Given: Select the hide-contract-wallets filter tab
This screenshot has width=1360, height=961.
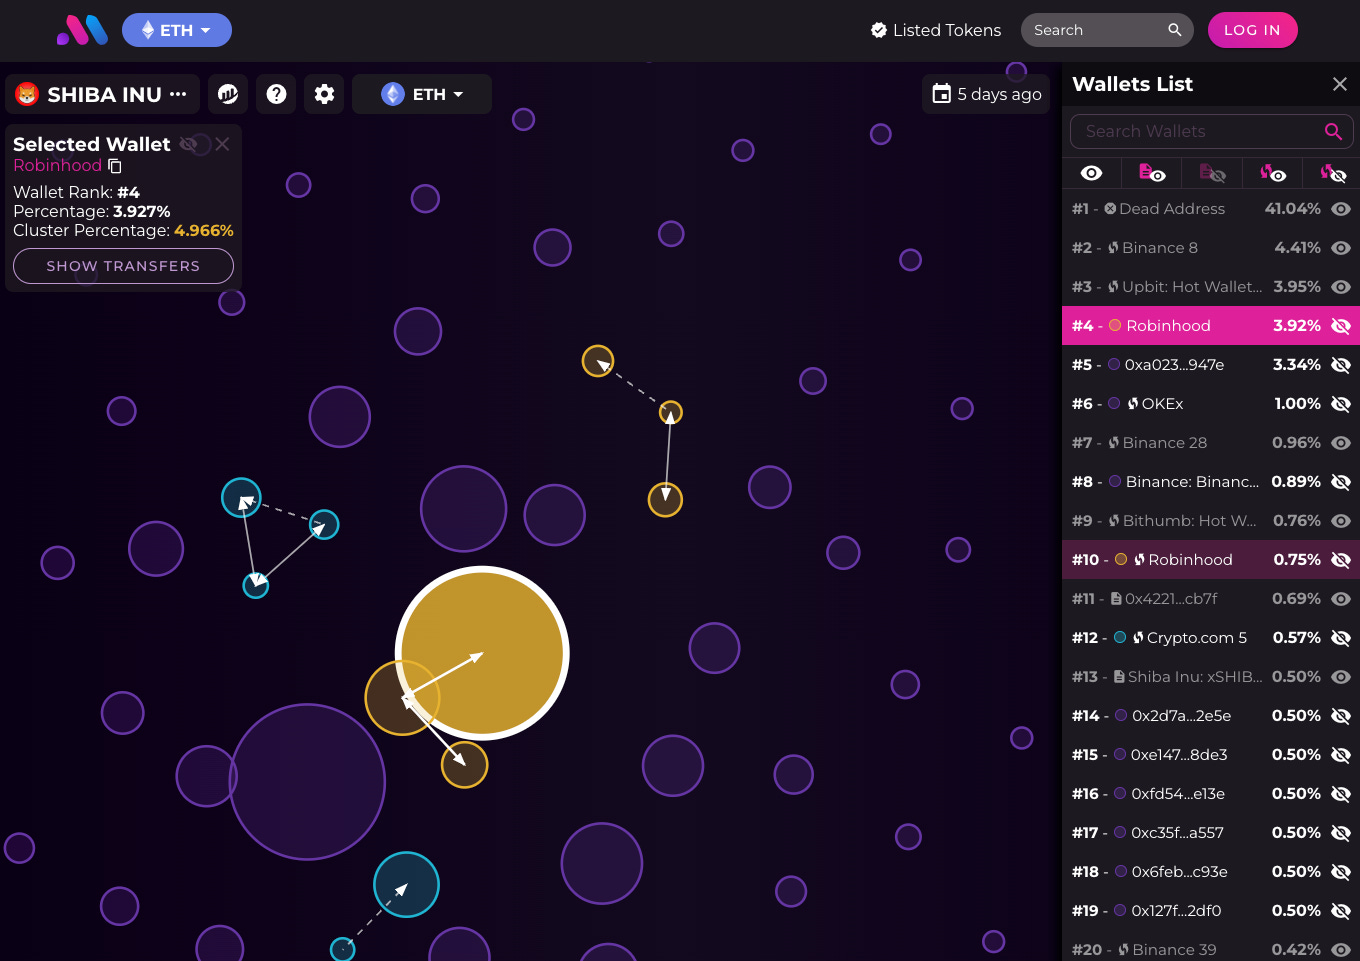Looking at the screenshot, I should [1211, 173].
